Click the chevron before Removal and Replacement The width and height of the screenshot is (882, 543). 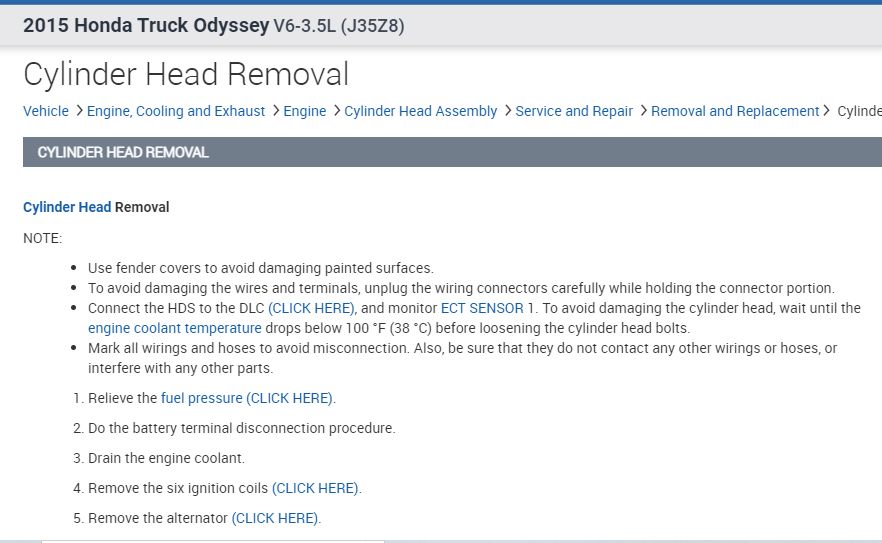point(643,111)
